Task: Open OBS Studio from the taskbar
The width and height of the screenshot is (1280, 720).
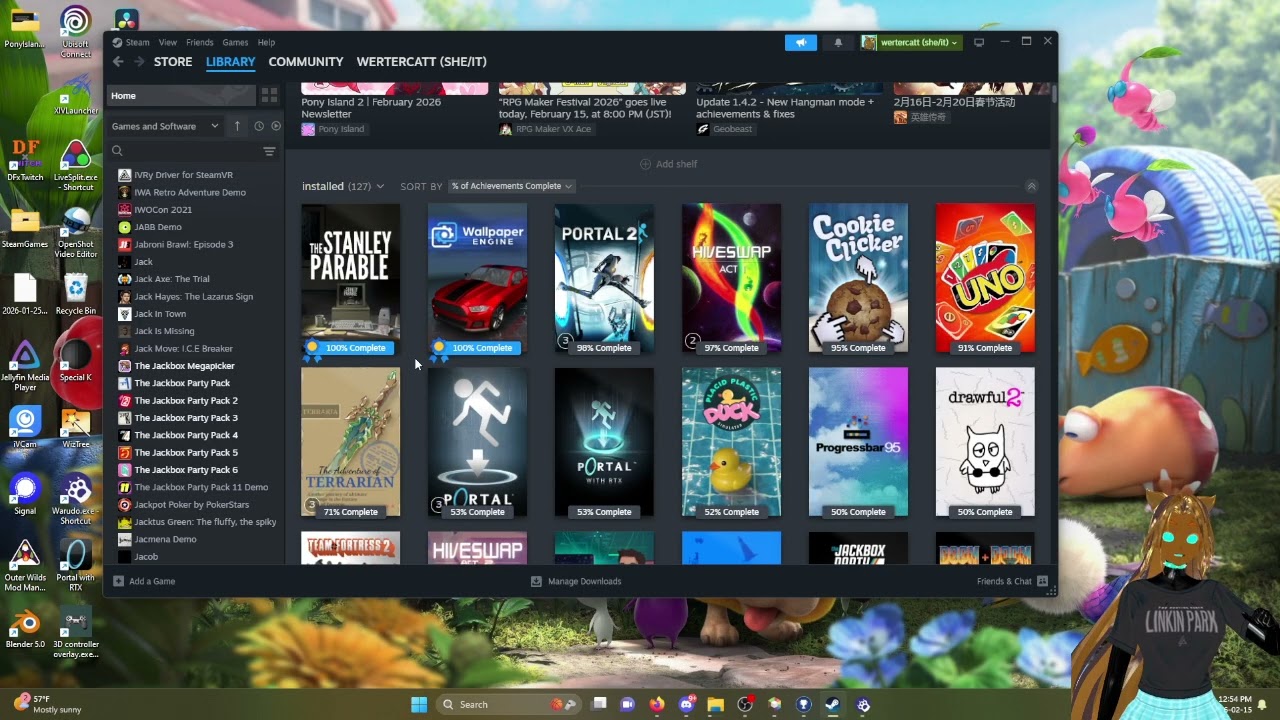Action: 745,704
